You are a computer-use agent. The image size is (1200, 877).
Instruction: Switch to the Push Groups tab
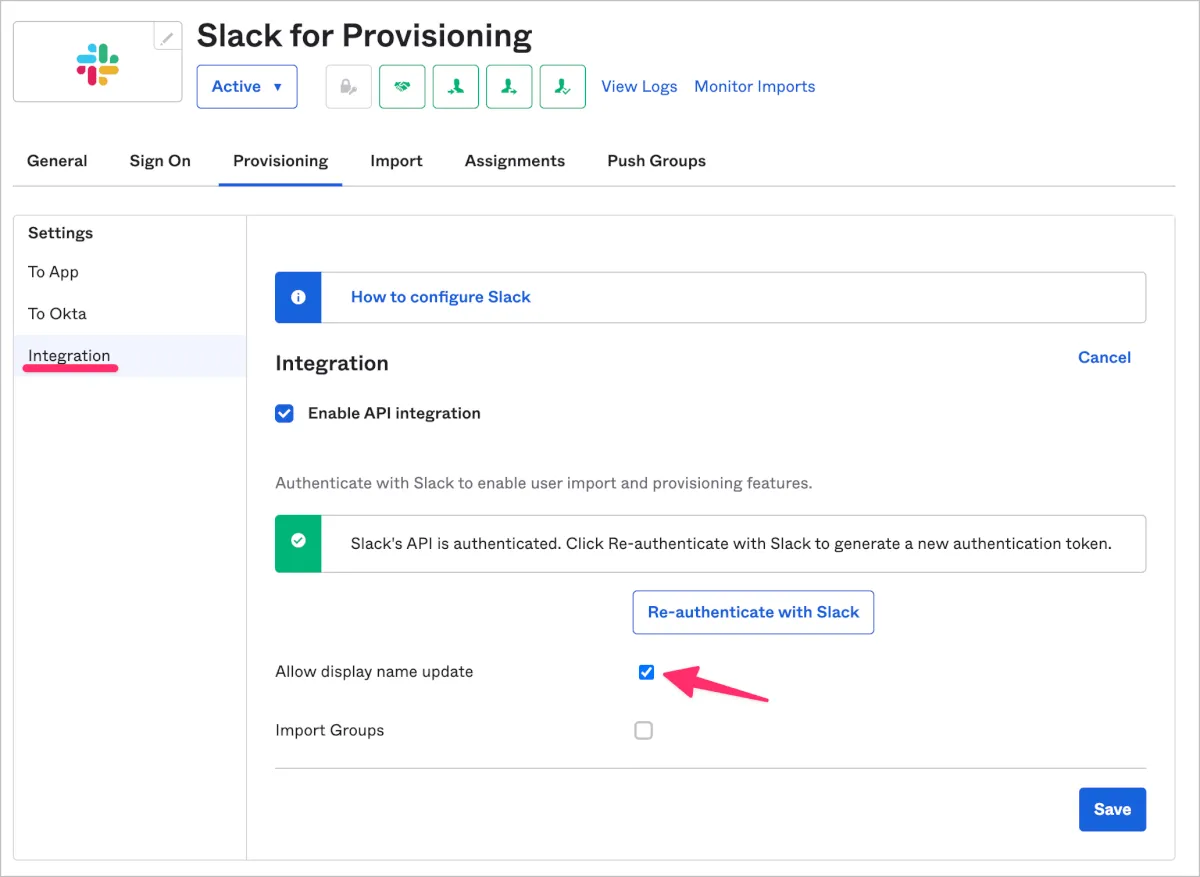(656, 161)
